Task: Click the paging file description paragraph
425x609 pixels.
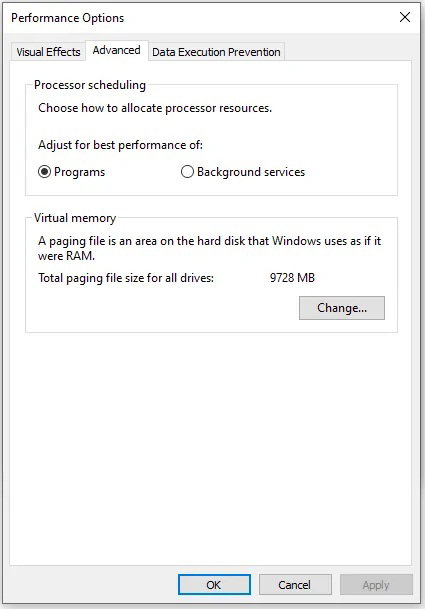Action: pyautogui.click(x=209, y=249)
